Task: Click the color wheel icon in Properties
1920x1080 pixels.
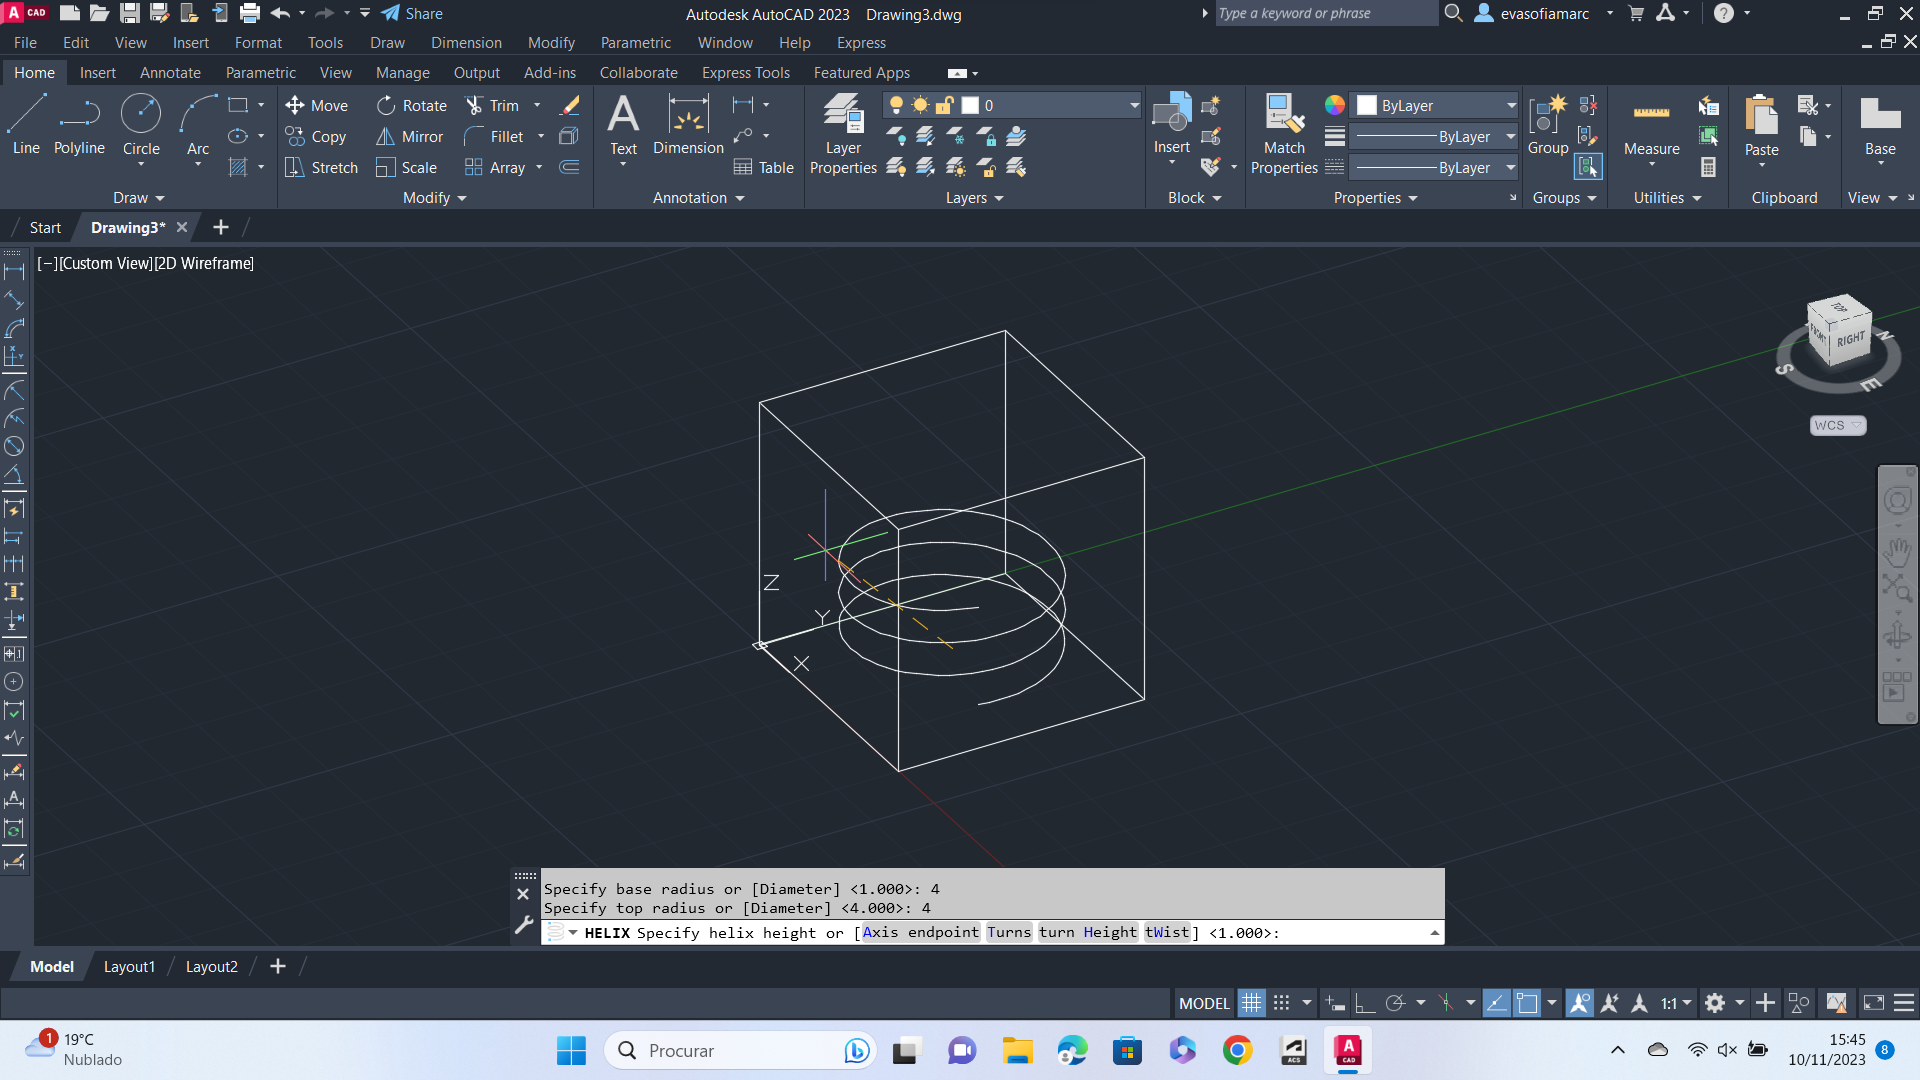Action: tap(1334, 105)
